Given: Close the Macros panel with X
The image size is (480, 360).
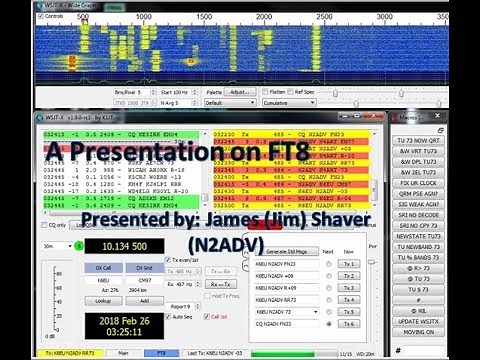Looking at the screenshot, I should coord(437,116).
